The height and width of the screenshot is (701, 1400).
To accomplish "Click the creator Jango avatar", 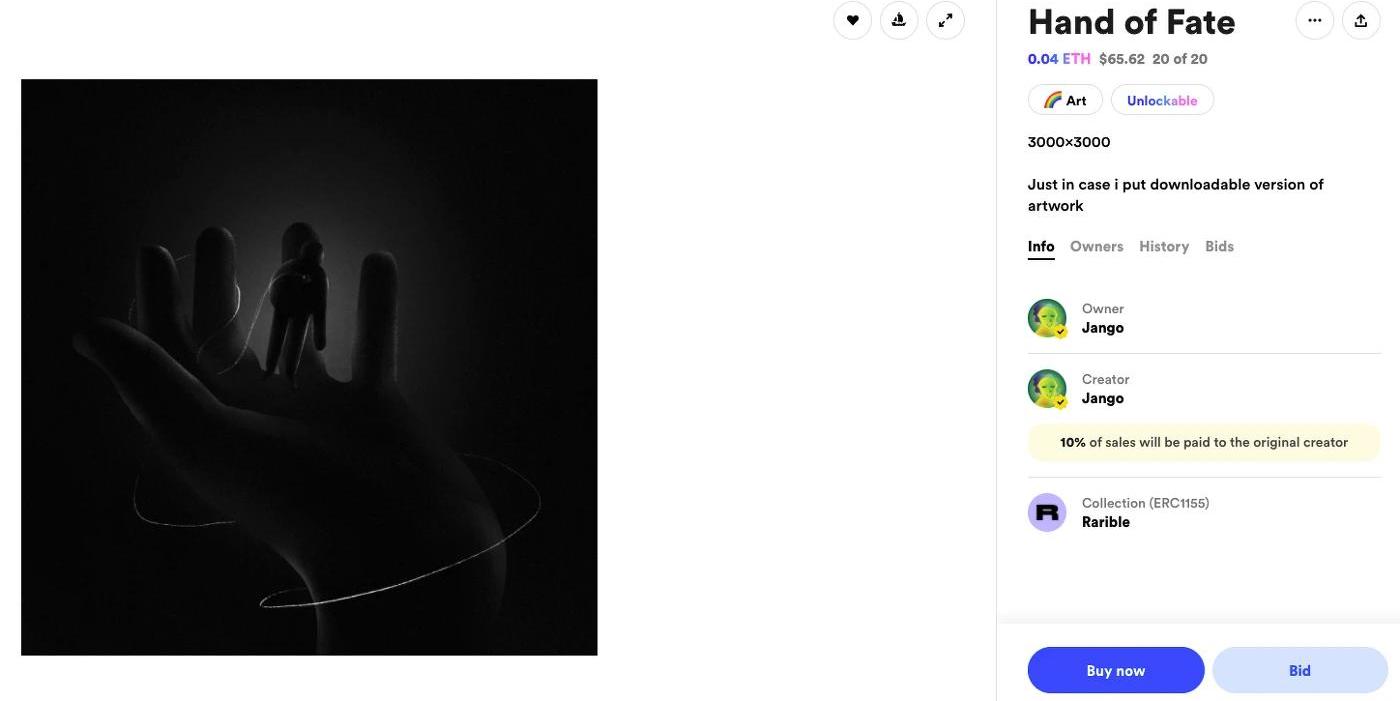I will coord(1047,389).
